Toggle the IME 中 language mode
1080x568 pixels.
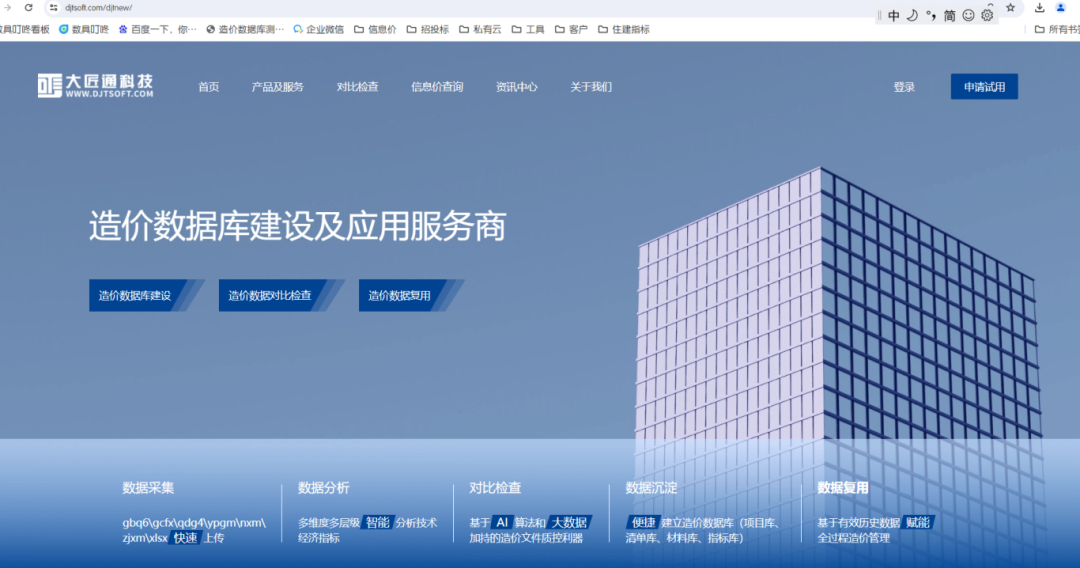click(893, 15)
